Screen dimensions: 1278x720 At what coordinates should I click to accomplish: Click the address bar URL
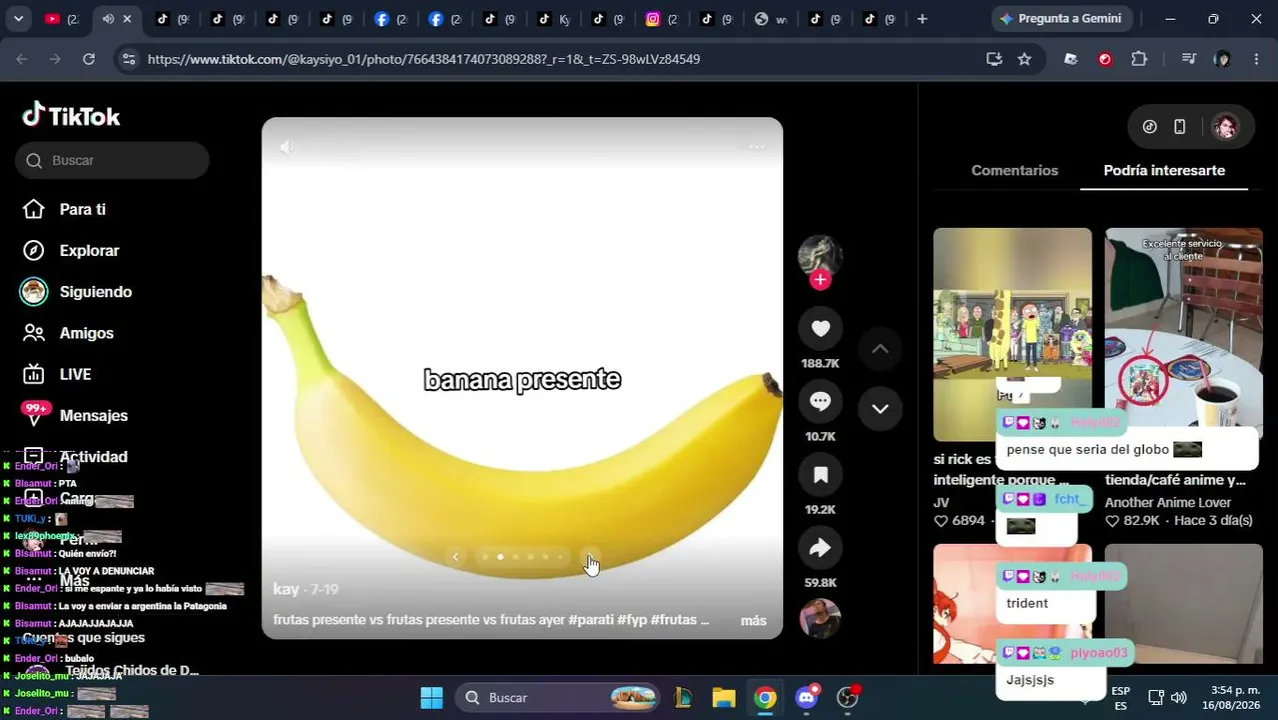pyautogui.click(x=424, y=59)
